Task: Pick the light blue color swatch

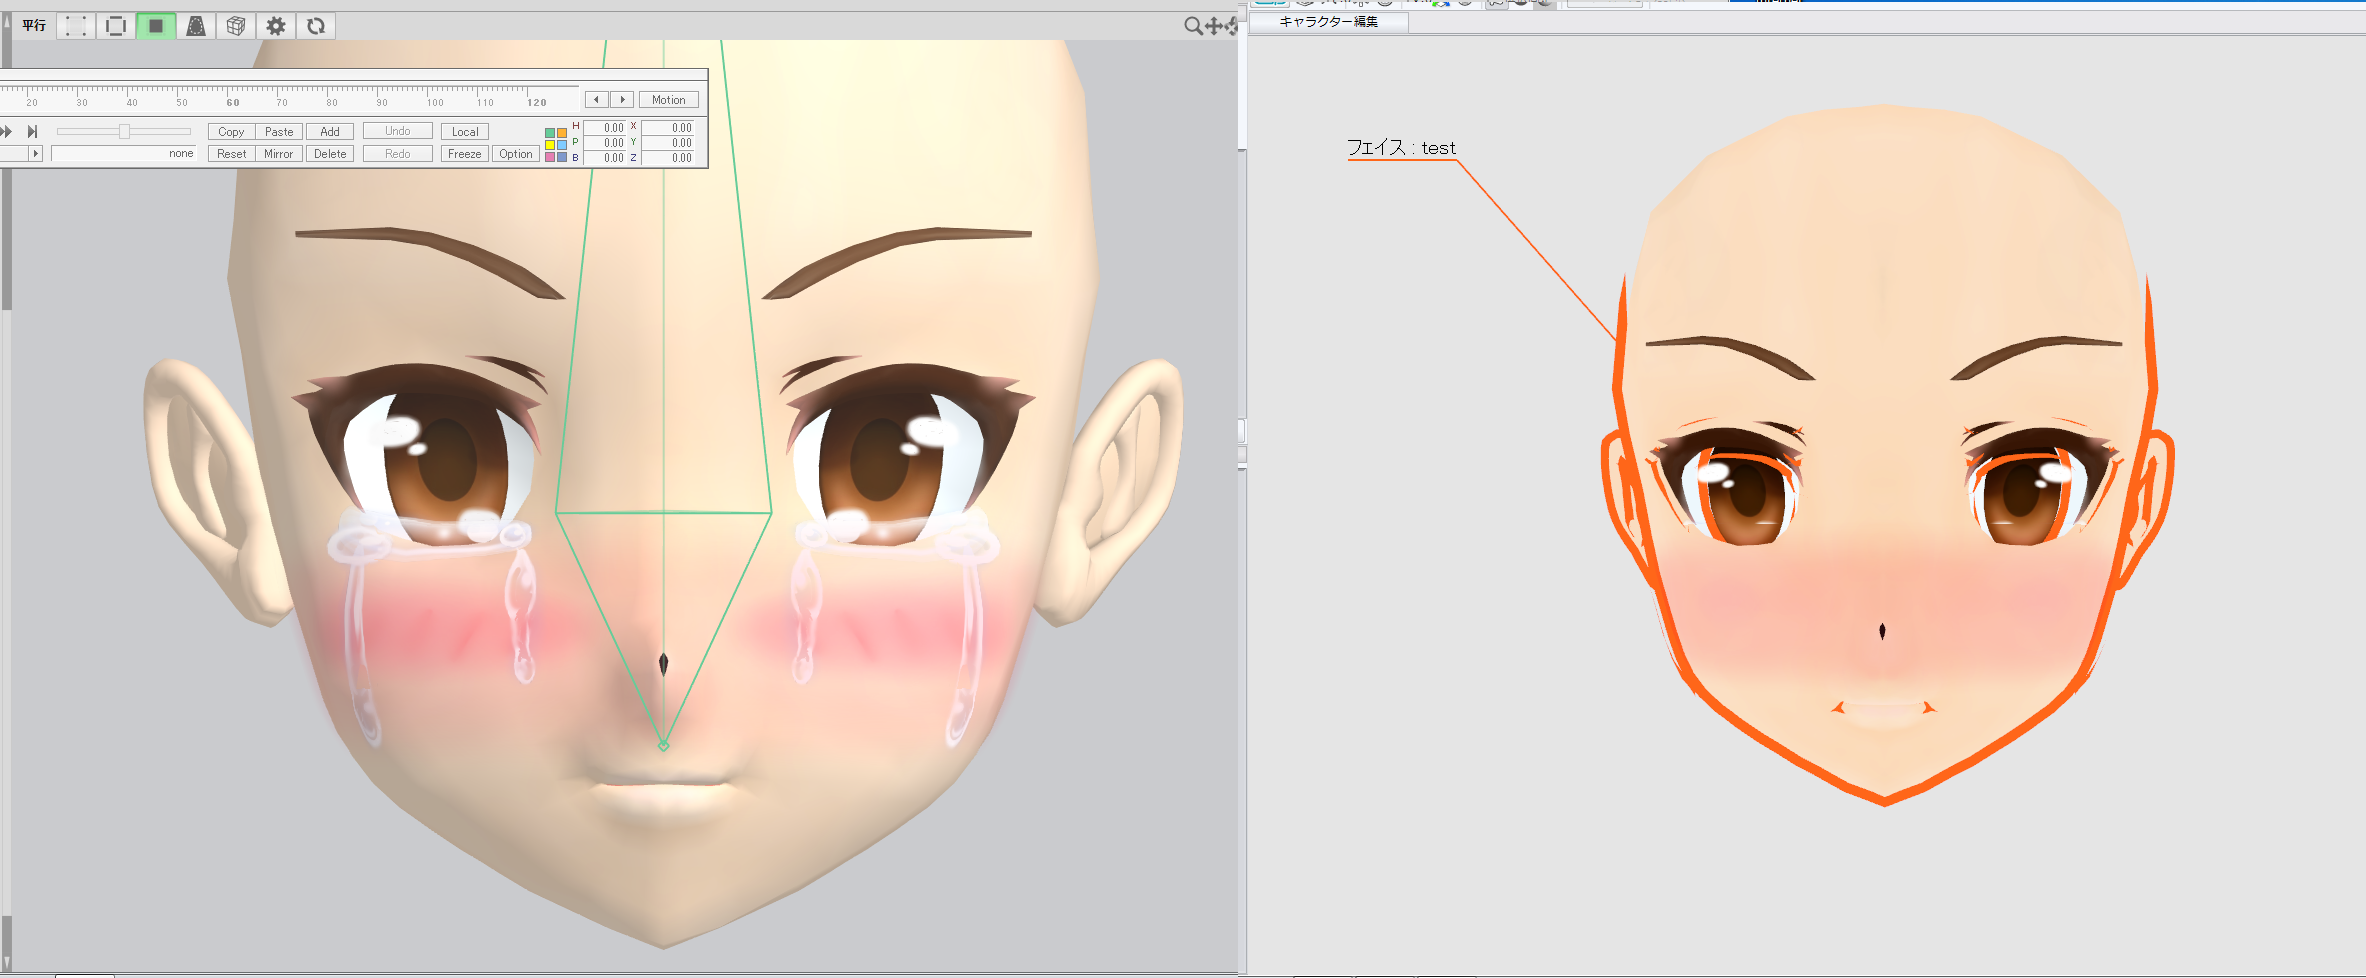Action: point(562,145)
